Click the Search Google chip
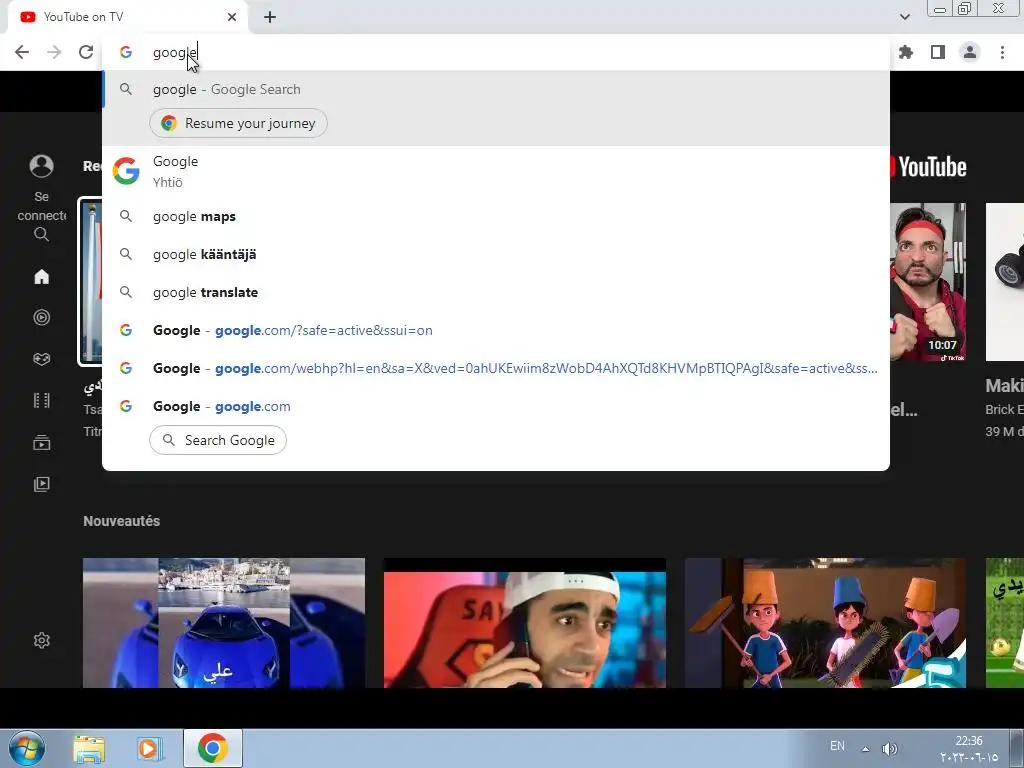Viewport: 1024px width, 768px height. tap(218, 440)
